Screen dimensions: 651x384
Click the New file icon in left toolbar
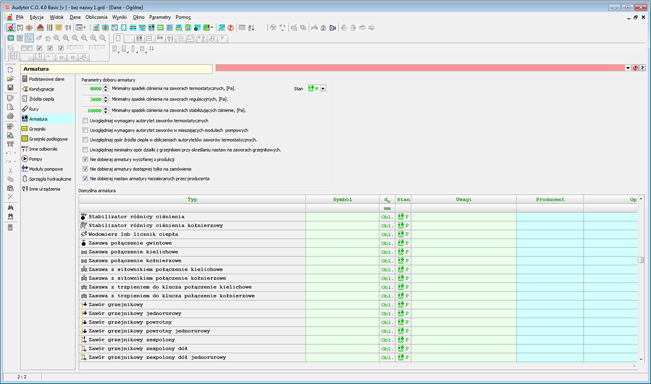point(10,70)
